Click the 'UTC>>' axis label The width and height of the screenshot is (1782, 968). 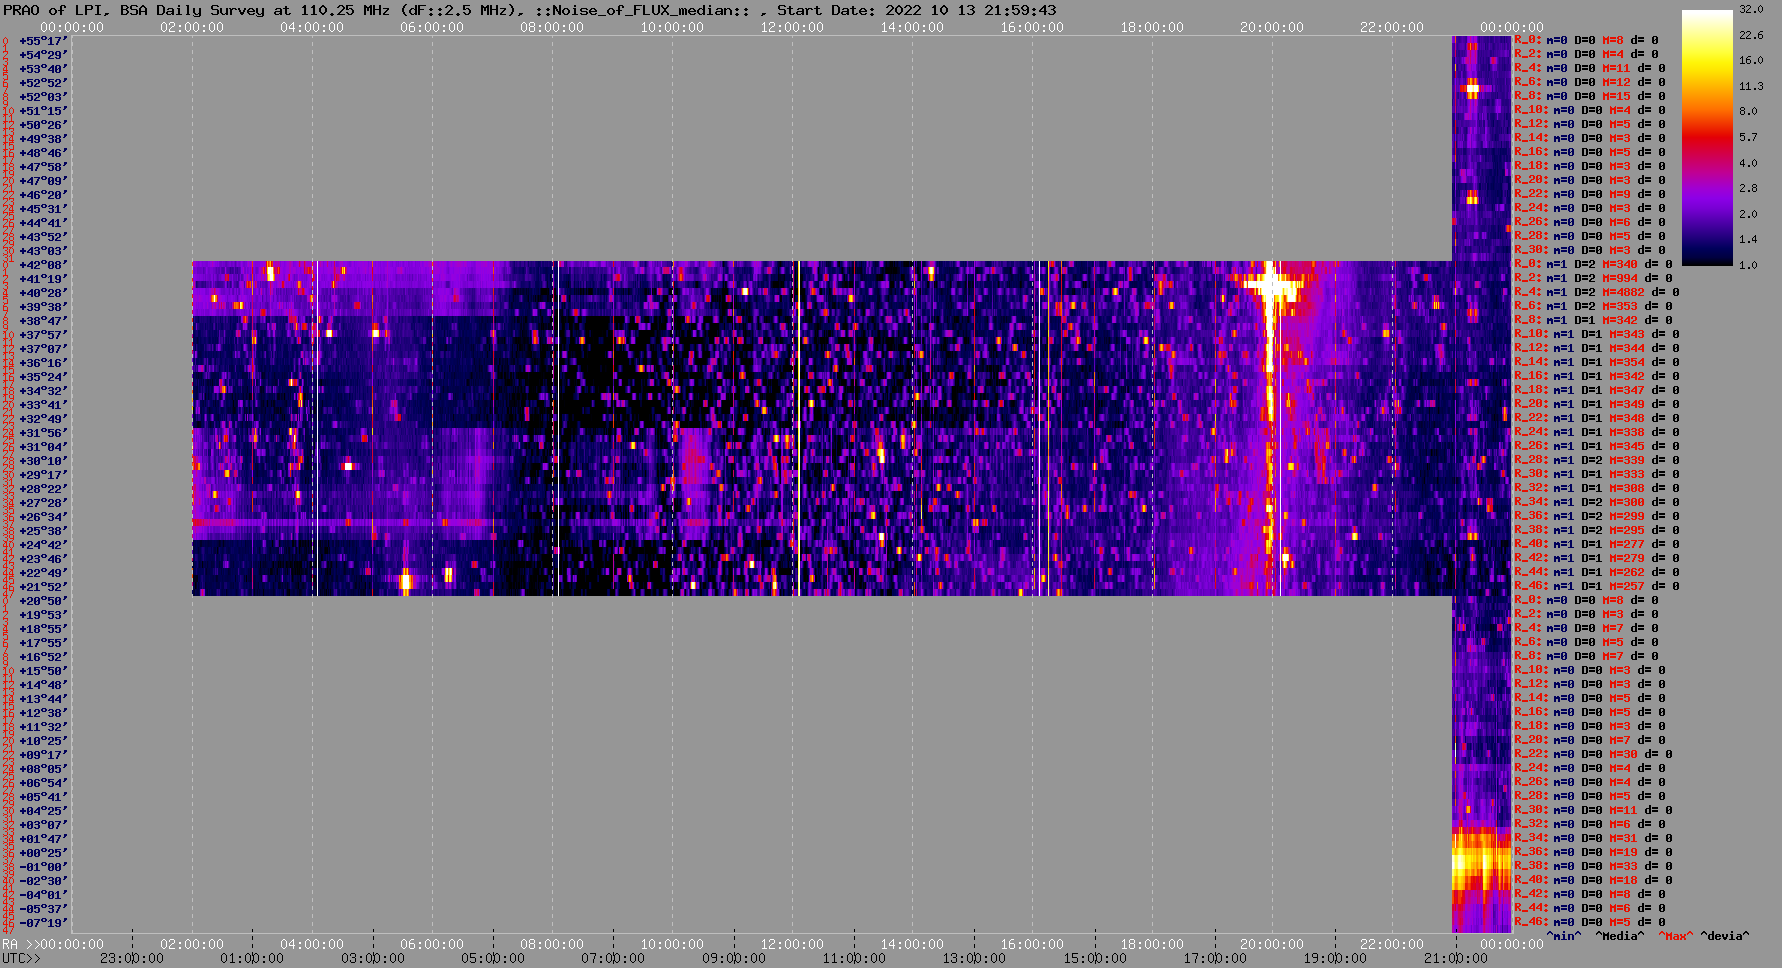[22, 958]
